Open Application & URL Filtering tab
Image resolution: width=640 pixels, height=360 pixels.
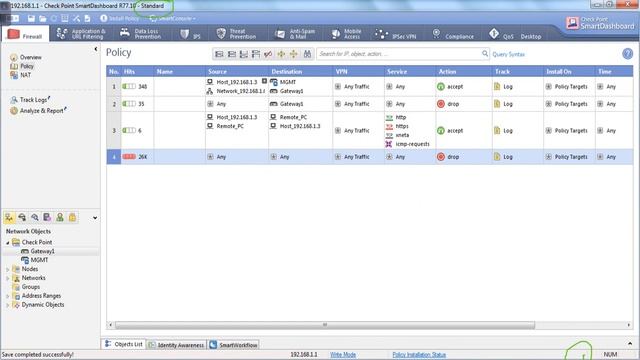81,34
